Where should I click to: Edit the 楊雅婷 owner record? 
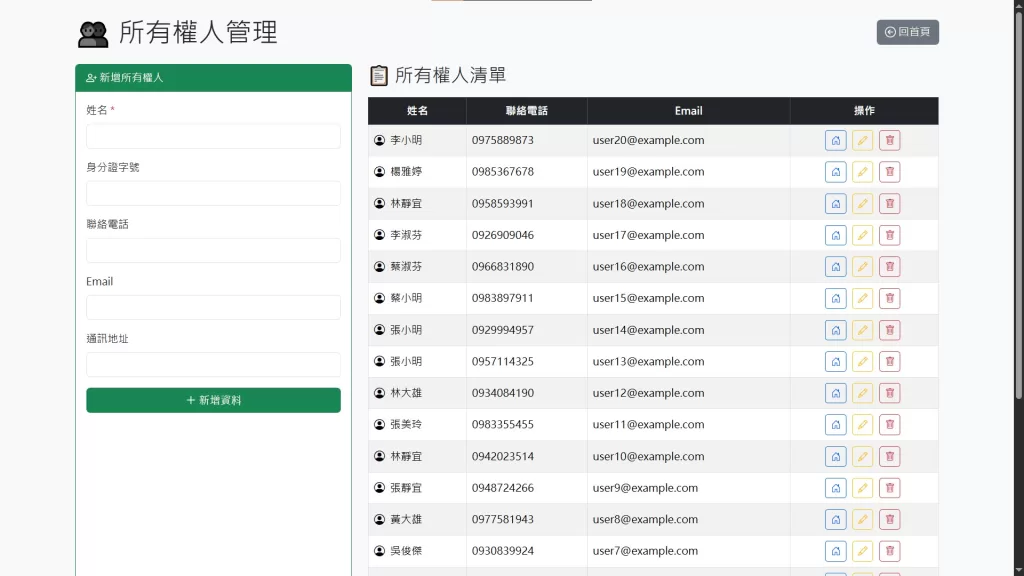click(862, 172)
